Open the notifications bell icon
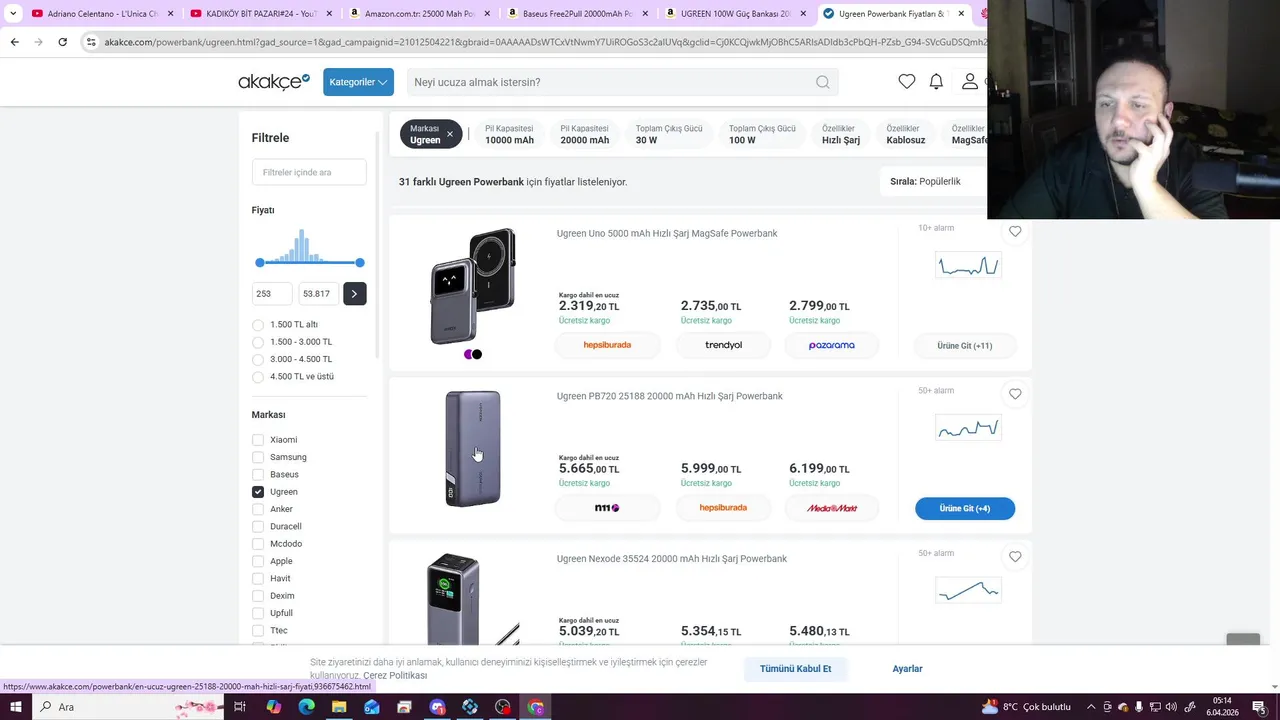Viewport: 1280px width, 720px height. pyautogui.click(x=936, y=82)
